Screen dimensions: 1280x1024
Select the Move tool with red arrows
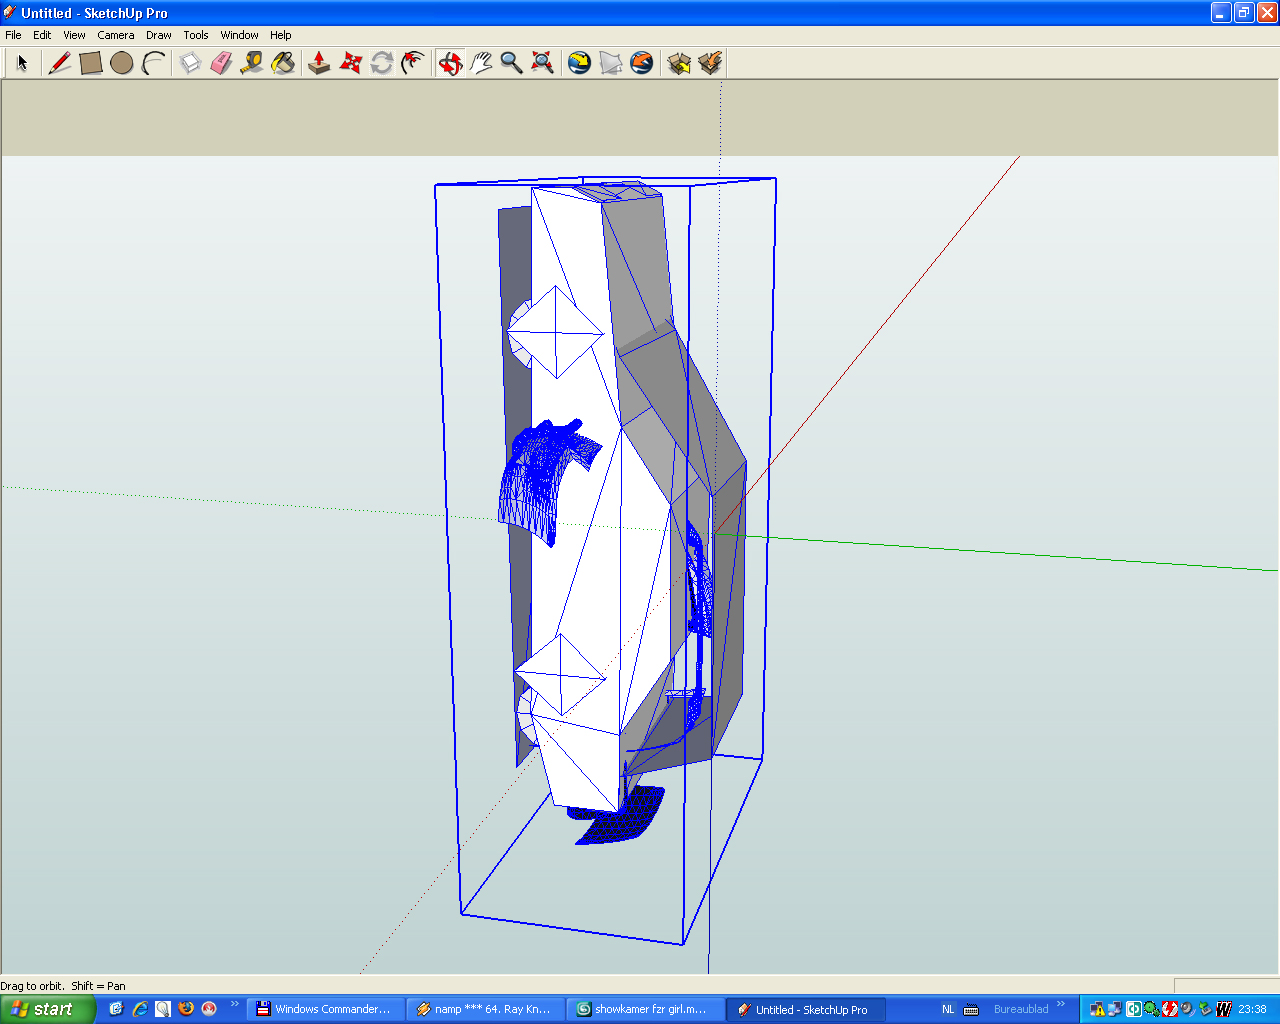click(351, 63)
